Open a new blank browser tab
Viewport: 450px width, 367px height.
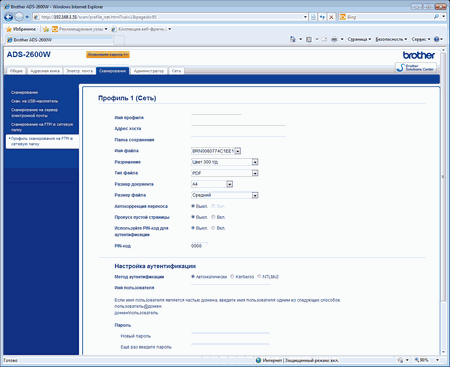(119, 40)
